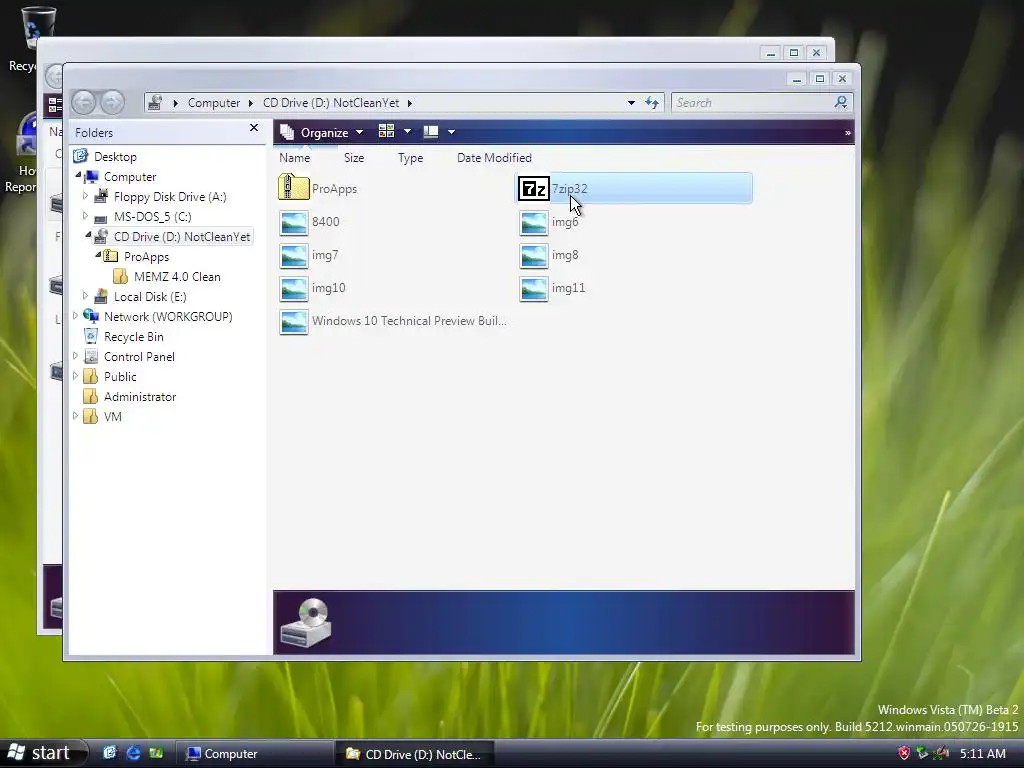Select the img10 image file icon
This screenshot has height=768, width=1024.
tap(294, 288)
